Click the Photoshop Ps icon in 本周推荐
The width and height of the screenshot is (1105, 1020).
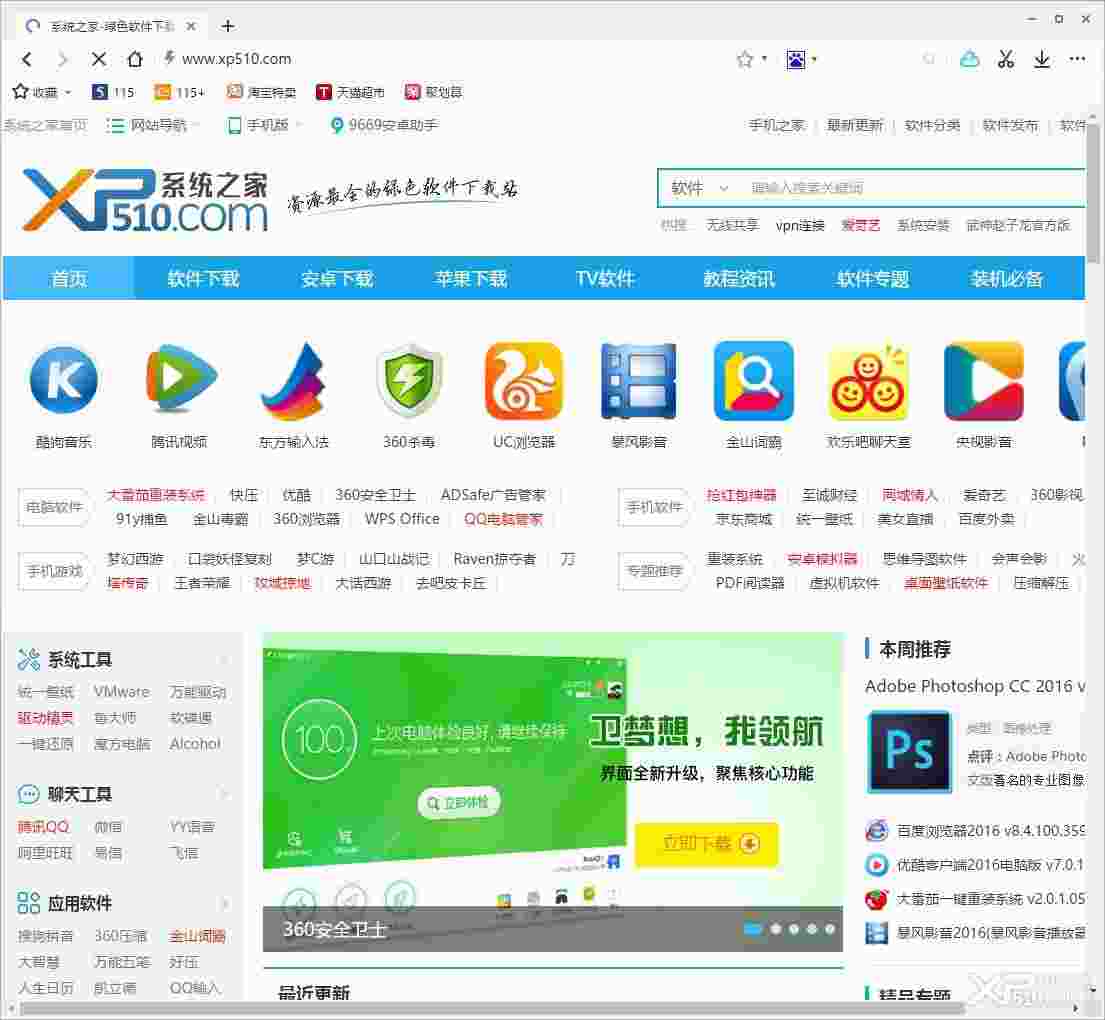909,751
